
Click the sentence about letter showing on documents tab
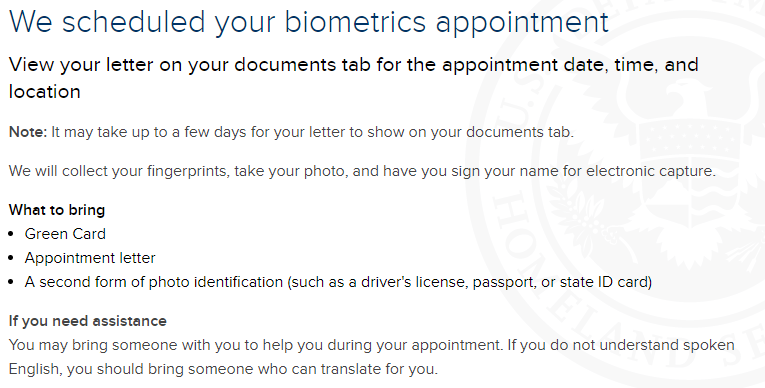click(x=312, y=132)
